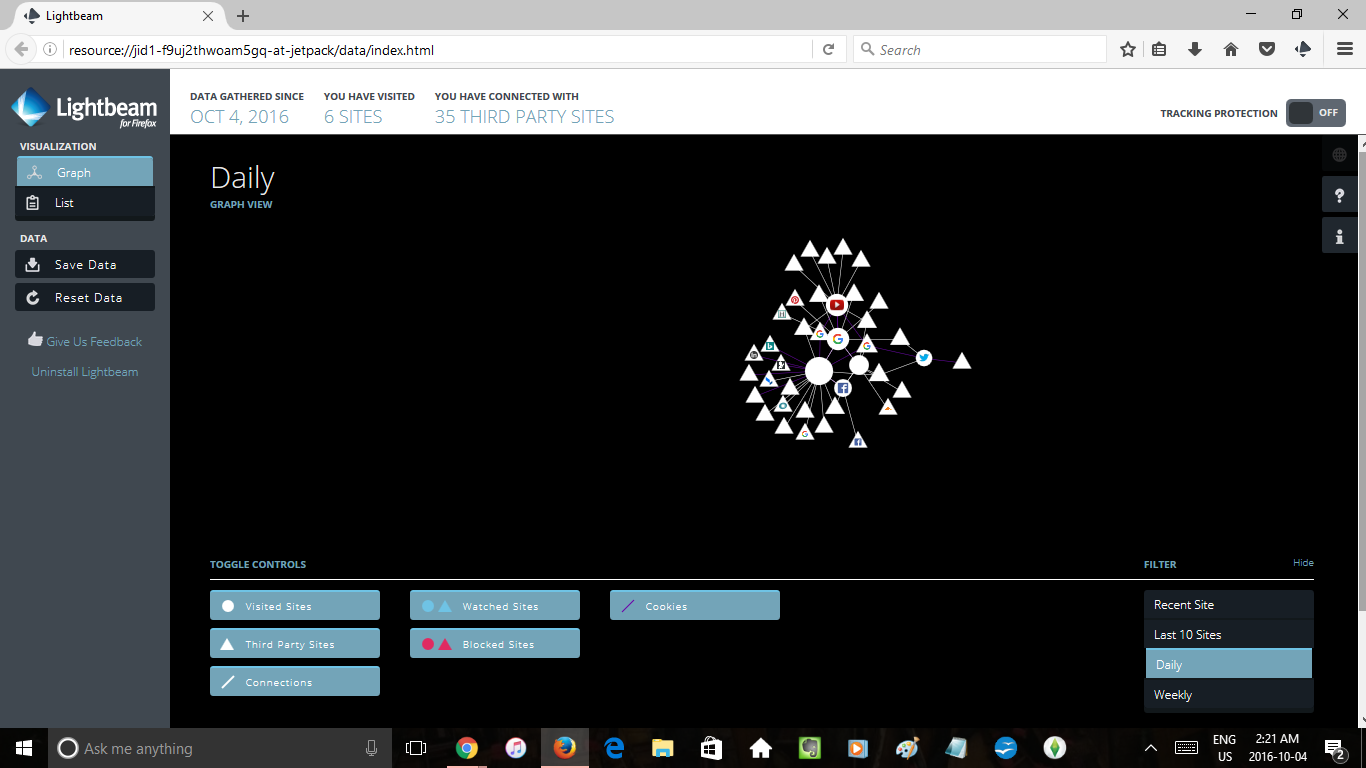Viewport: 1366px width, 768px height.
Task: Click the Firefox Search box
Action: [x=980, y=50]
